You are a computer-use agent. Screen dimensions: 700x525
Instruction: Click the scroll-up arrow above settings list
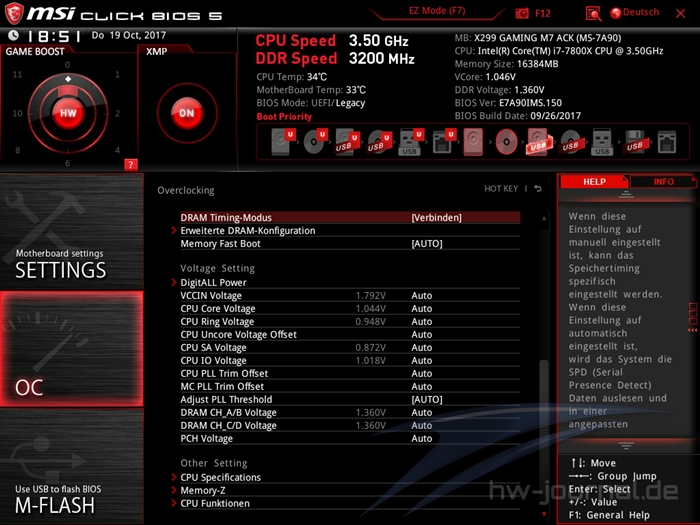(x=544, y=219)
